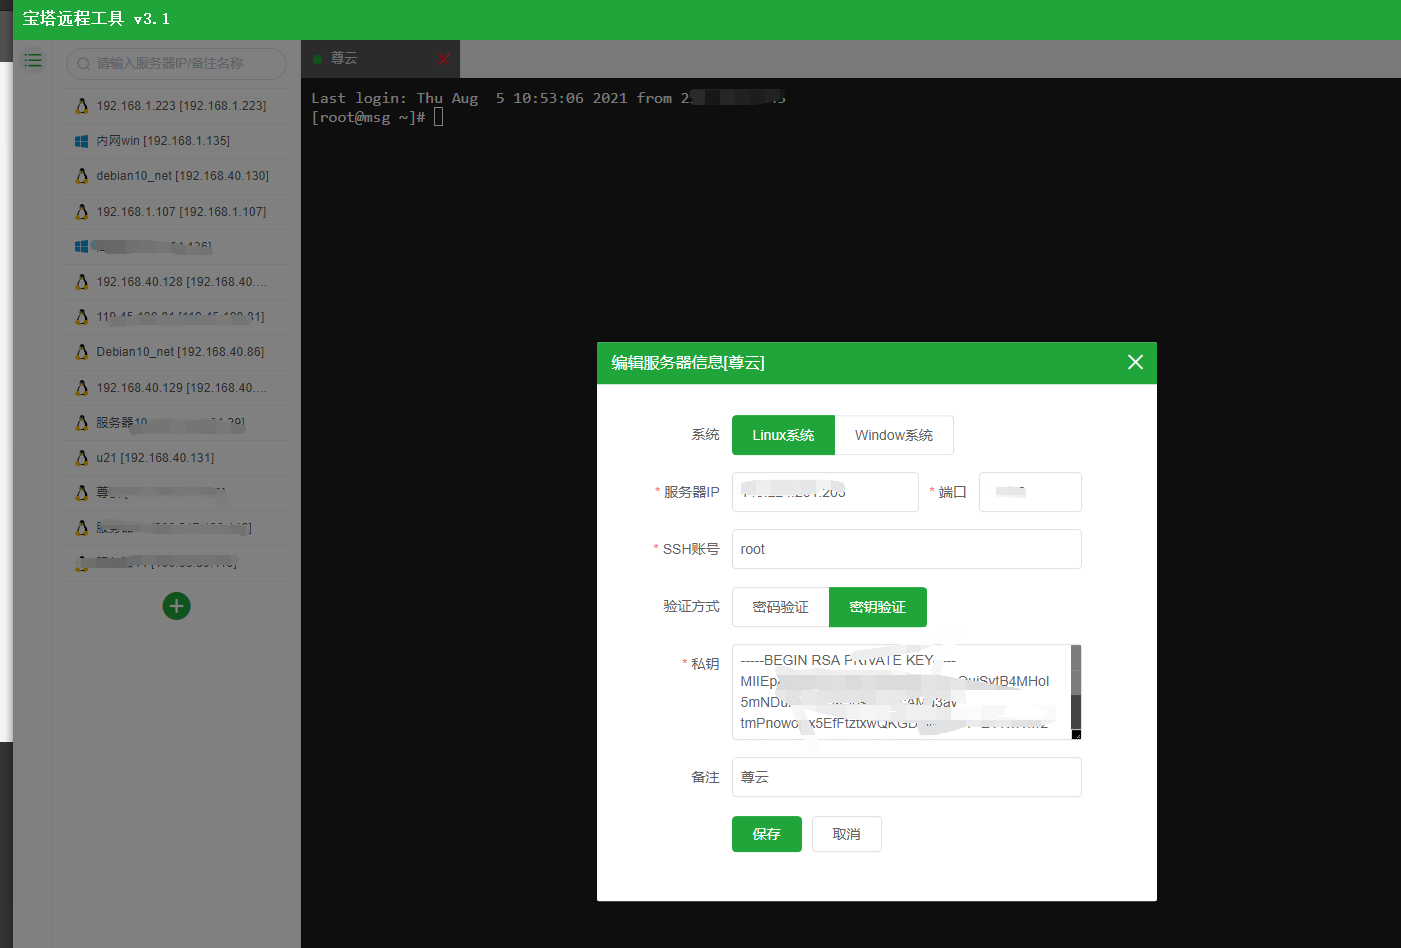Click Linux icon for 192.168.40.129
1401x948 pixels.
click(82, 388)
